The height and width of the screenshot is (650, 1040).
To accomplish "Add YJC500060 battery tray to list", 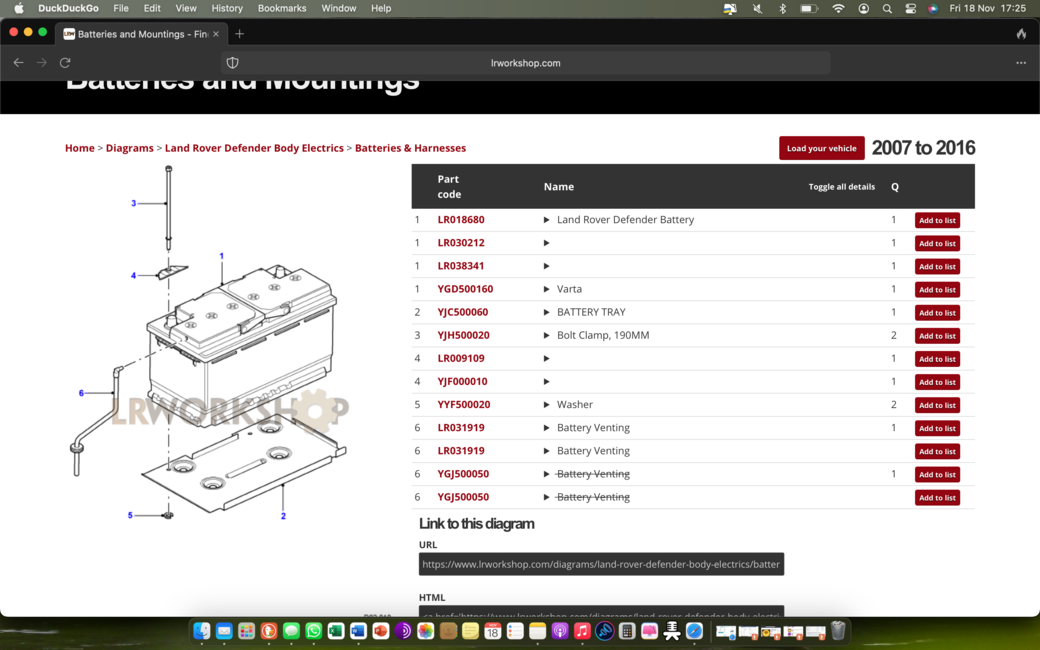I will tap(937, 312).
